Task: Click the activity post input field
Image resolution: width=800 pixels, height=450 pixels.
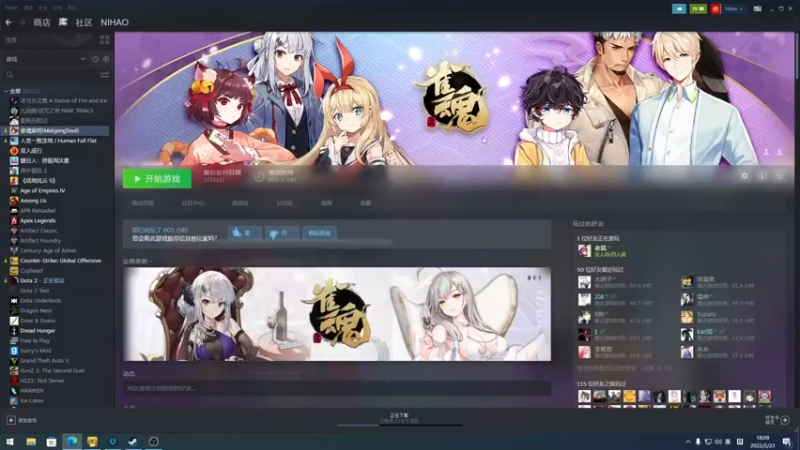Action: tap(337, 388)
